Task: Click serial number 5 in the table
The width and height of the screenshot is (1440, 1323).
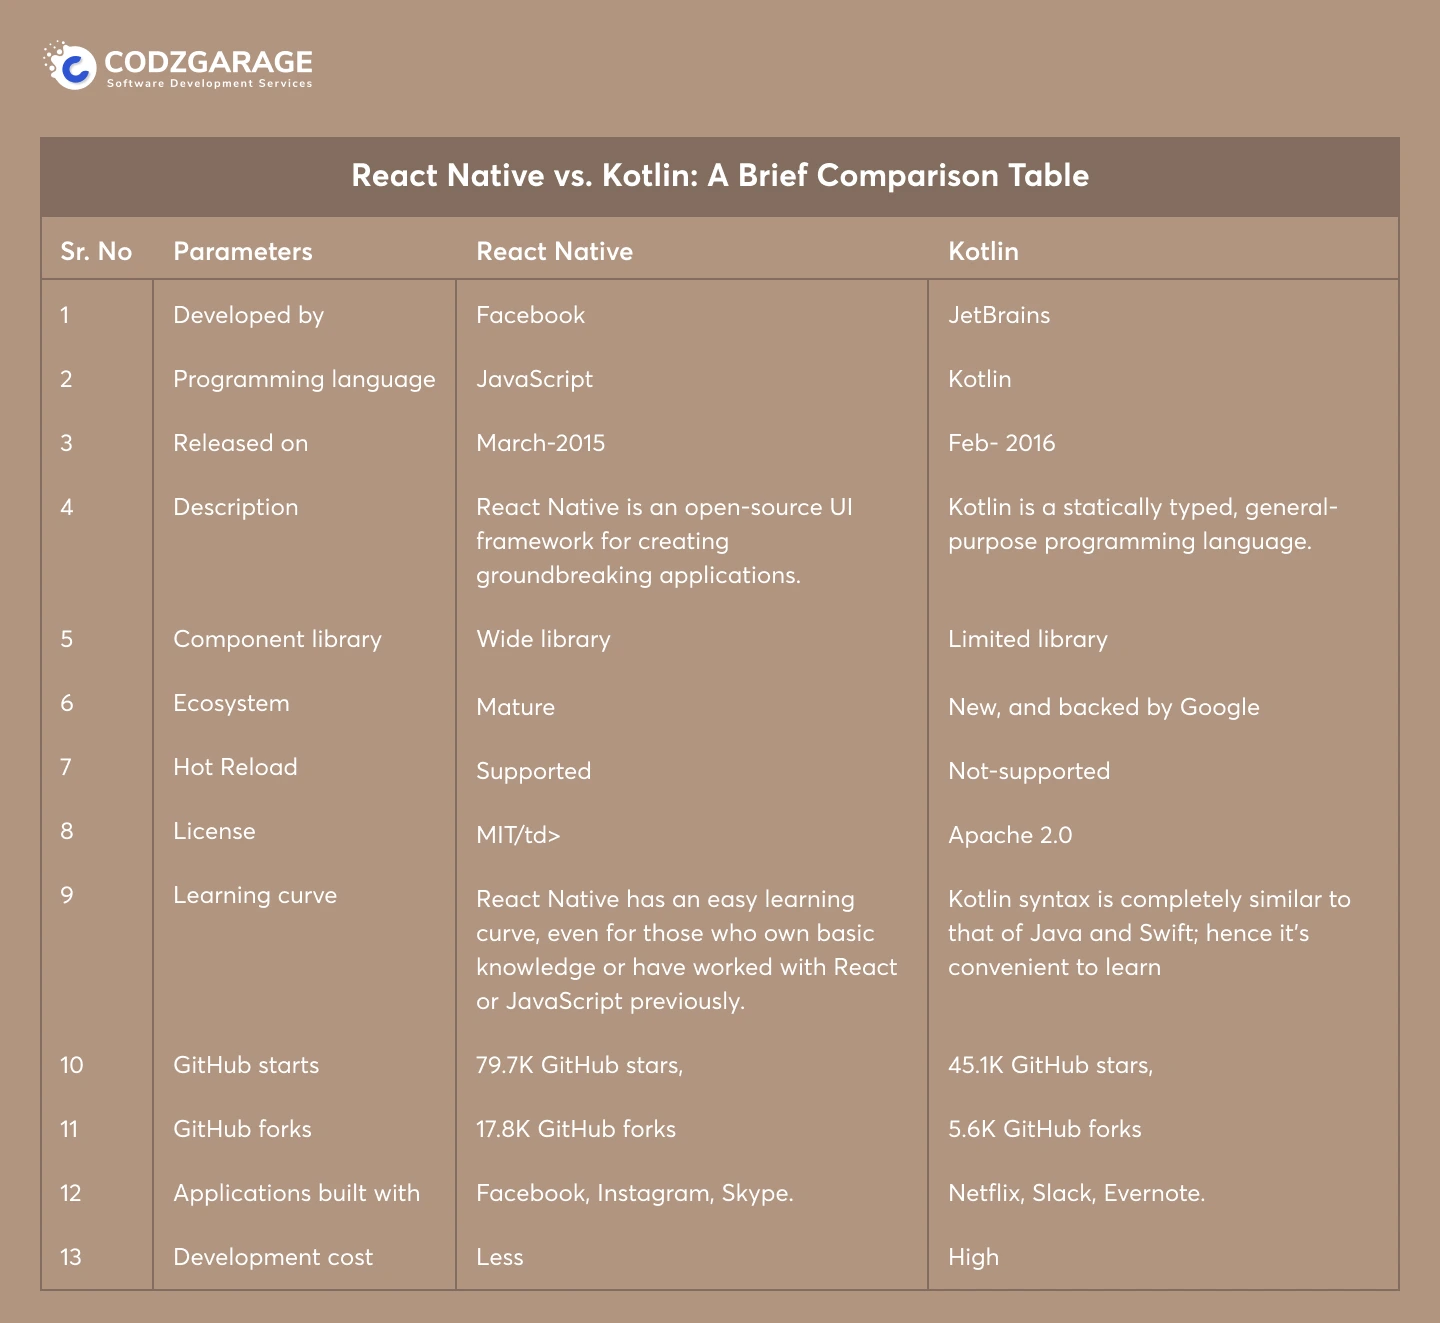Action: [66, 639]
